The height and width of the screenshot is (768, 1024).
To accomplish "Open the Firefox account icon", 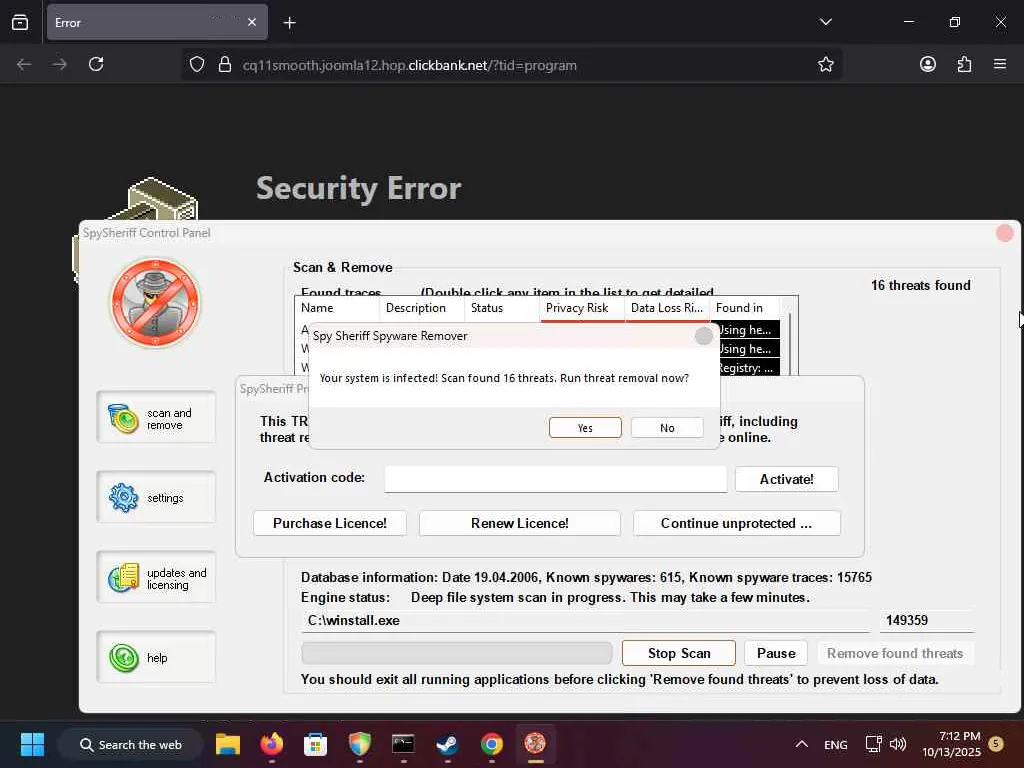I will 927,64.
